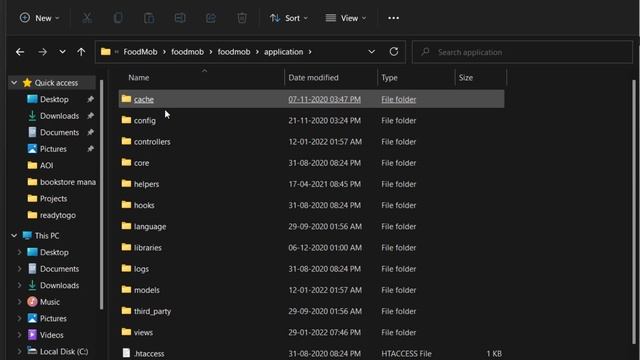
Task: Select the controllers folder
Action: (x=152, y=142)
